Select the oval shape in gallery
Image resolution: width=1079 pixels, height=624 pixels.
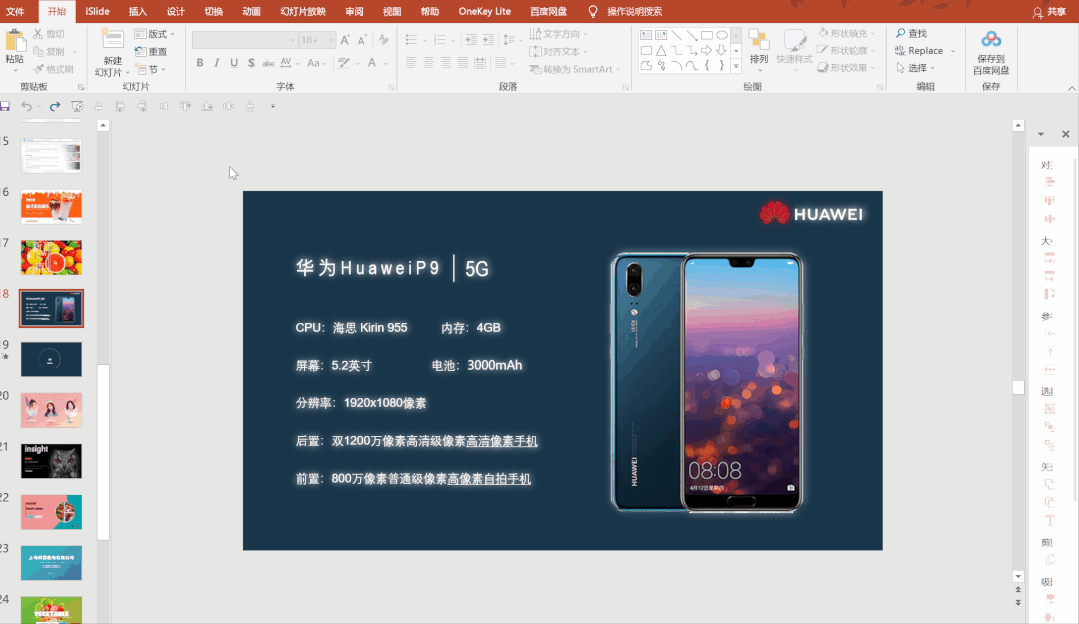pyautogui.click(x=722, y=35)
